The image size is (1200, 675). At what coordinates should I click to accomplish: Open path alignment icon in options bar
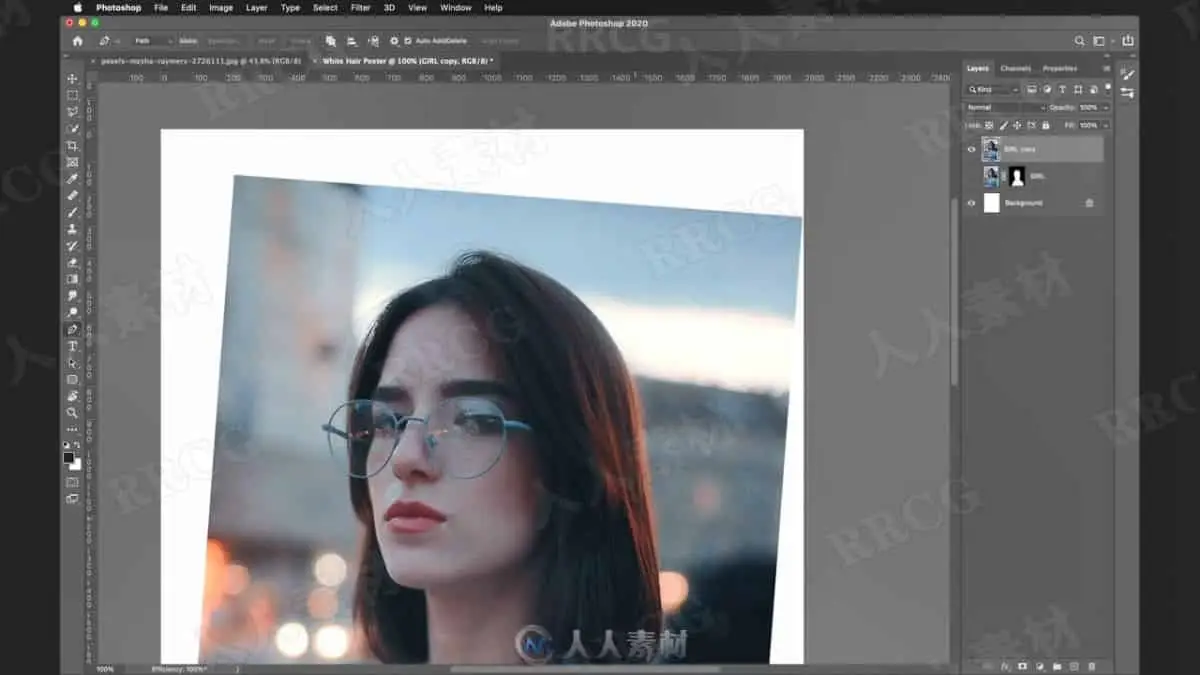click(352, 41)
